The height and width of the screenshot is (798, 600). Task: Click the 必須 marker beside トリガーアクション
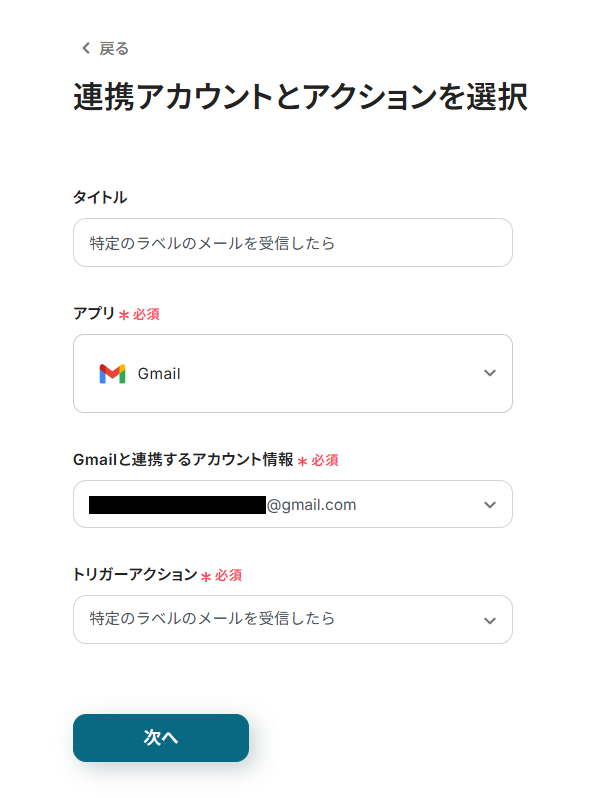[228, 575]
